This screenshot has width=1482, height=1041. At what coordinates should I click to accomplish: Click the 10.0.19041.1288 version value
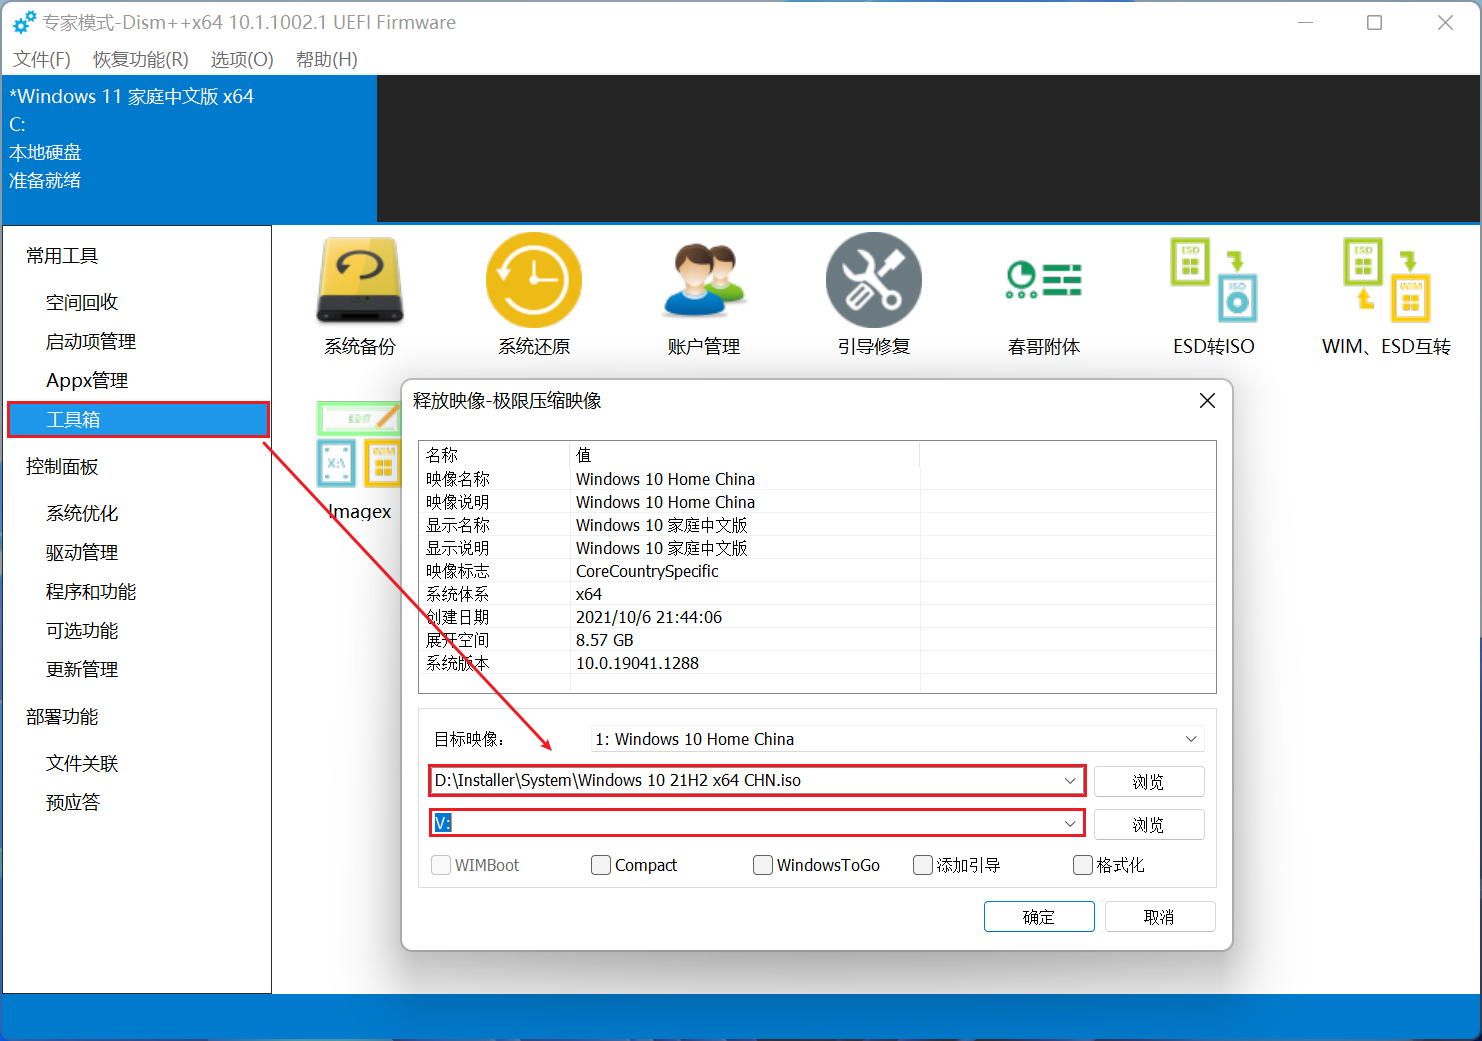pos(637,663)
